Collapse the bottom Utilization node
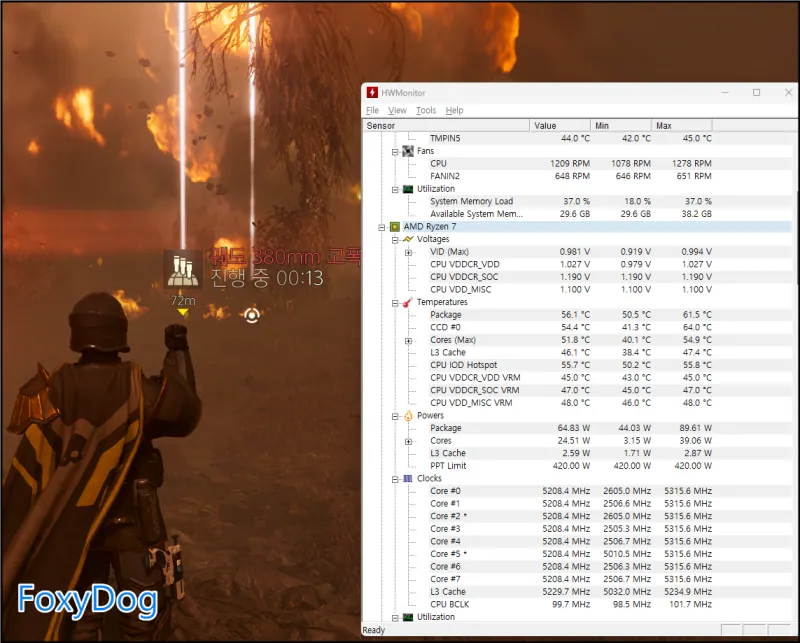This screenshot has height=643, width=800. [x=395, y=617]
